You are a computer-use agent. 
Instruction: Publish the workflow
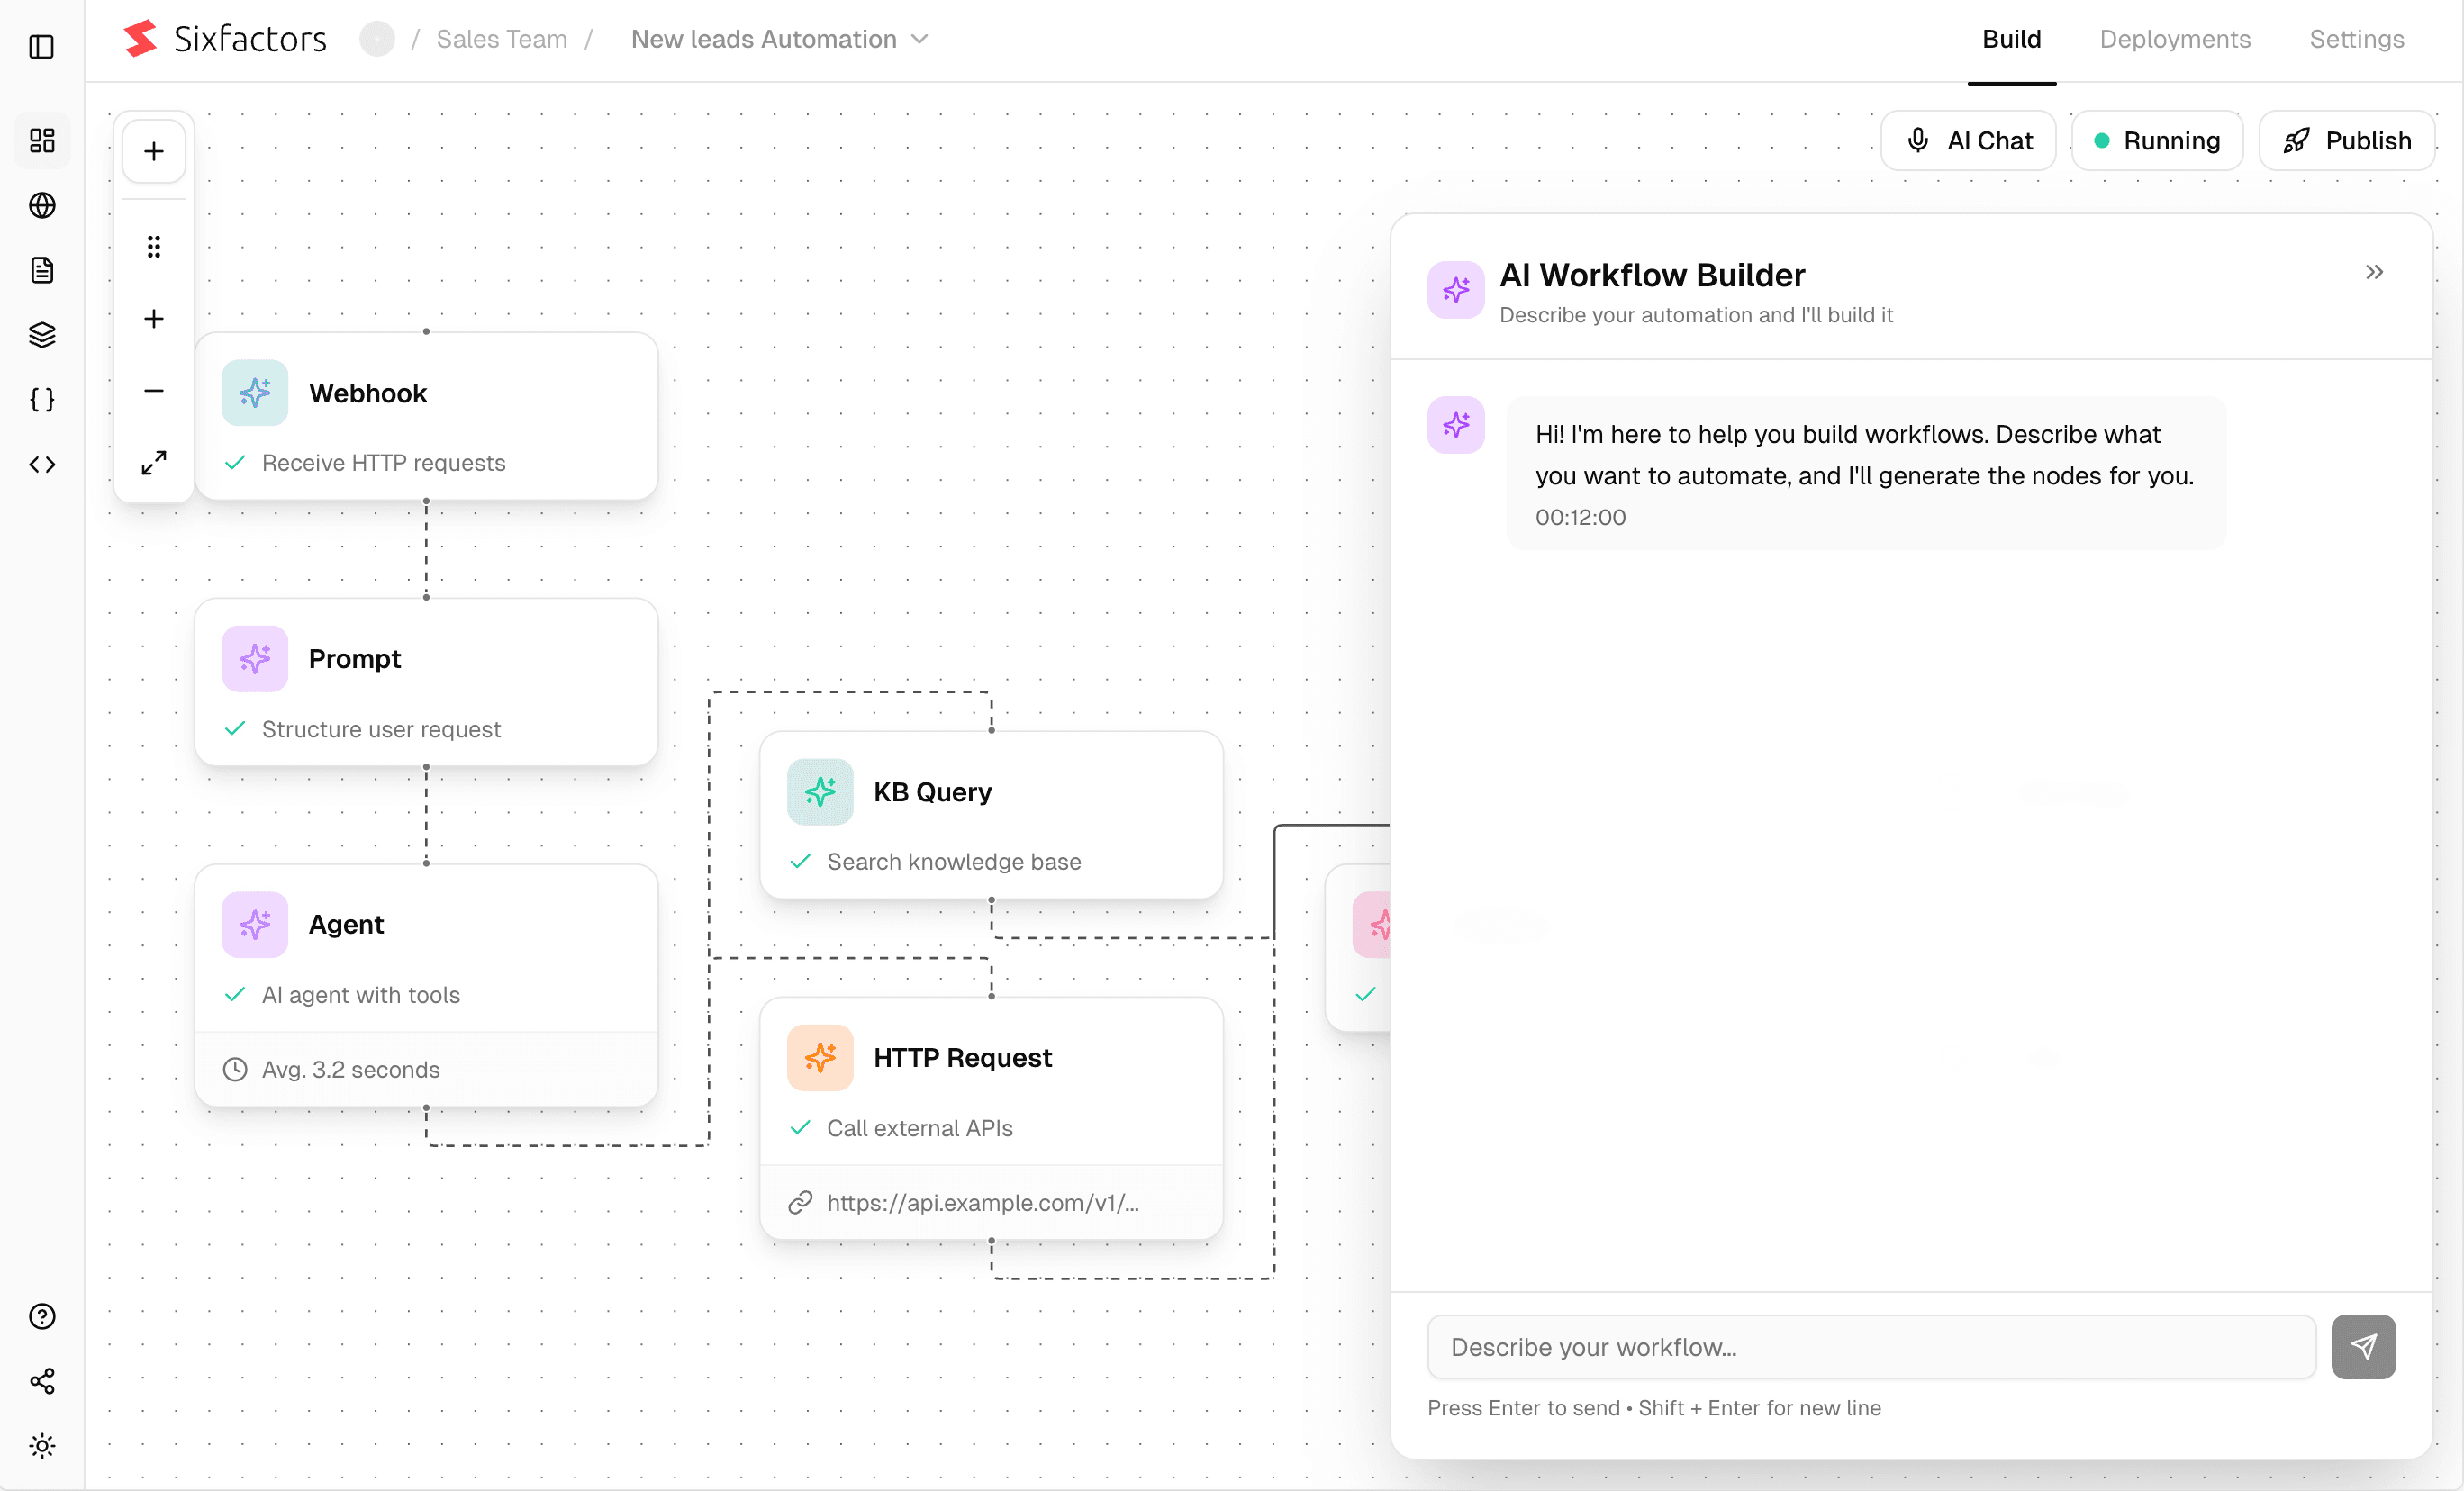[2347, 140]
